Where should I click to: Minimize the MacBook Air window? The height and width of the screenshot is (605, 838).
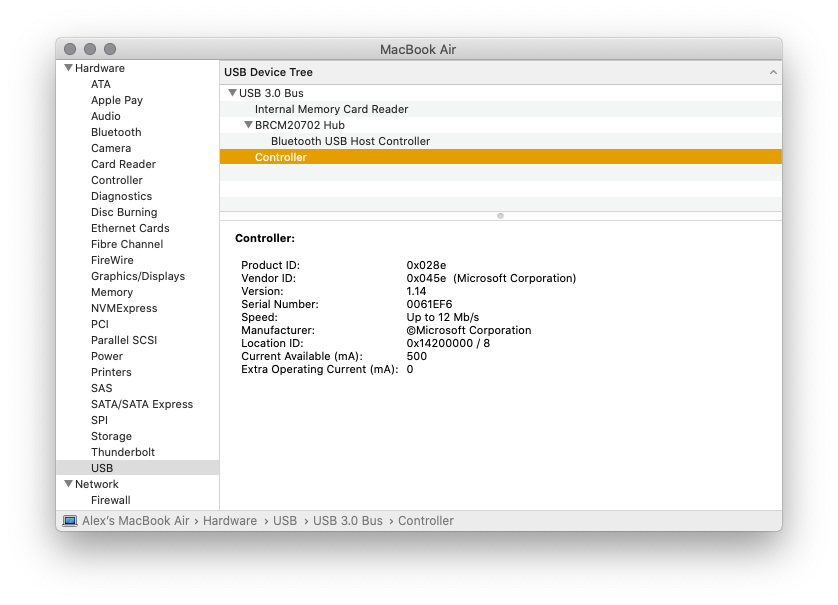click(x=90, y=49)
